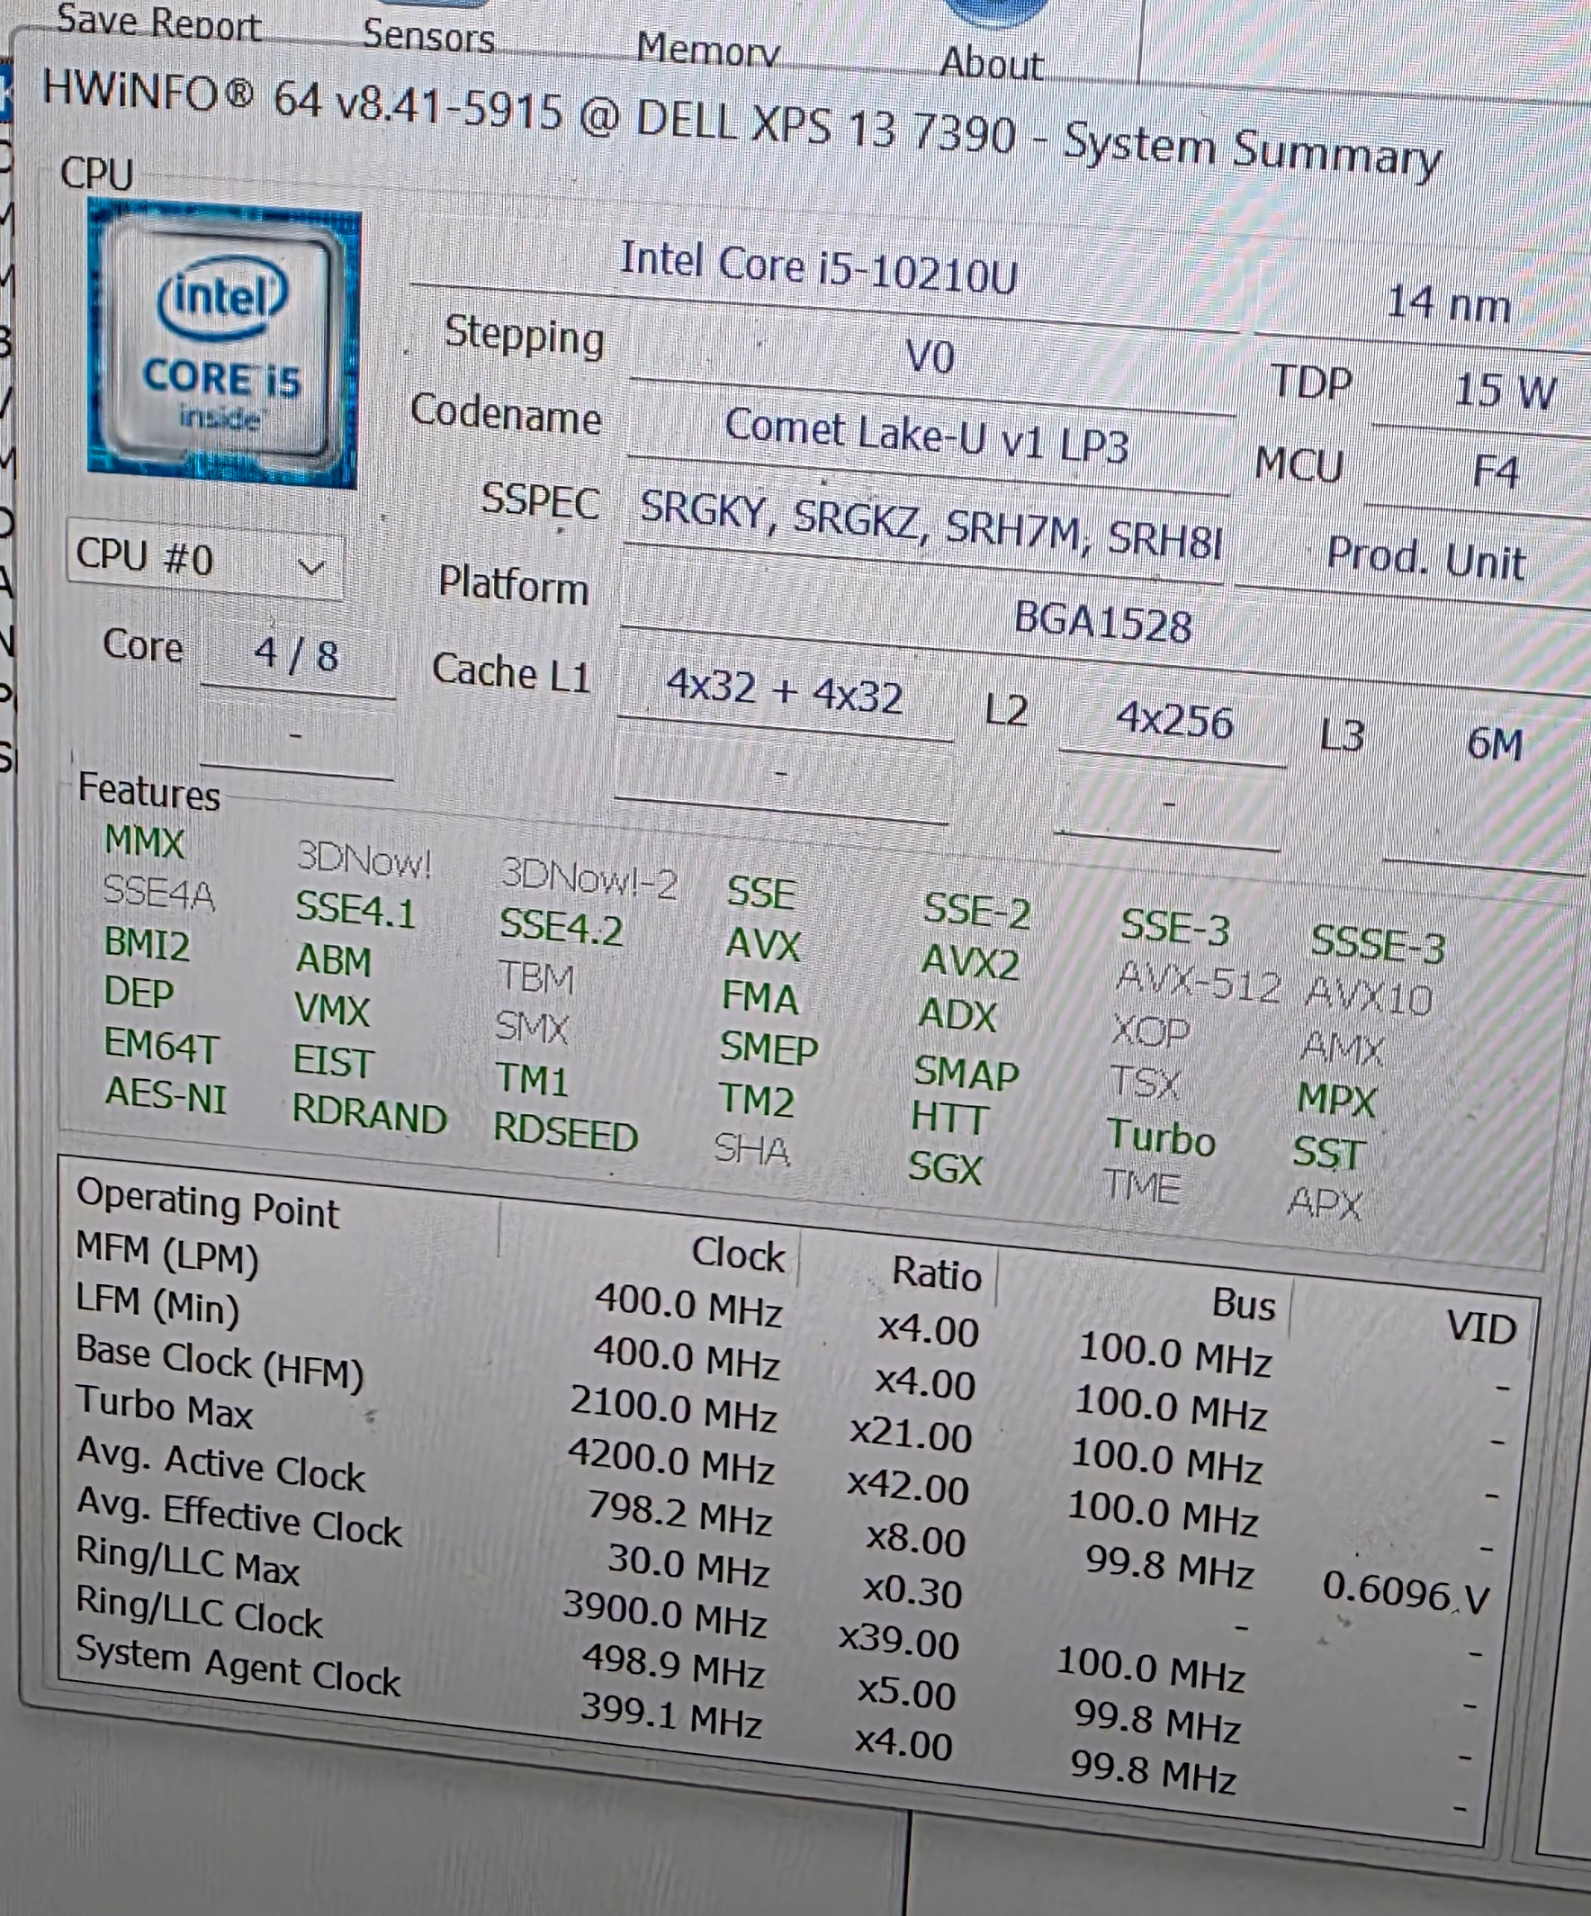The width and height of the screenshot is (1591, 1916).
Task: Click the 14 nm process value
Action: pos(1448,303)
